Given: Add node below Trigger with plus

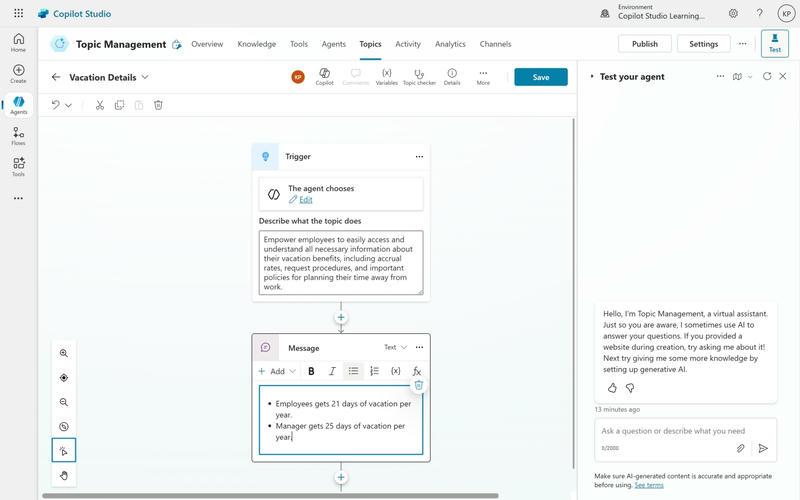Looking at the screenshot, I should click(x=341, y=317).
